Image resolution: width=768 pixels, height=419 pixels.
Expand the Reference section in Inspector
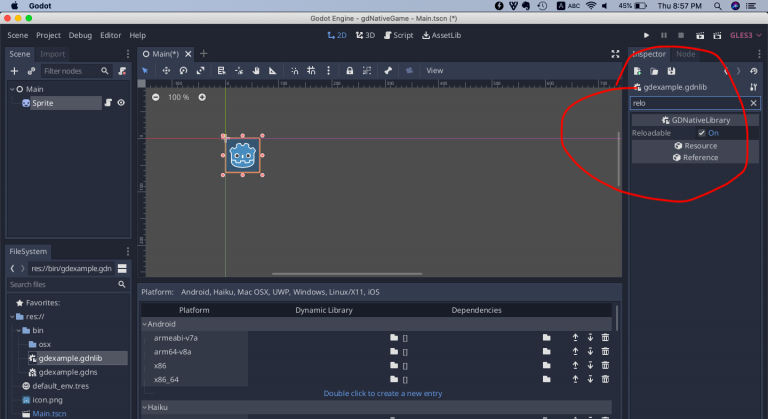tap(696, 157)
